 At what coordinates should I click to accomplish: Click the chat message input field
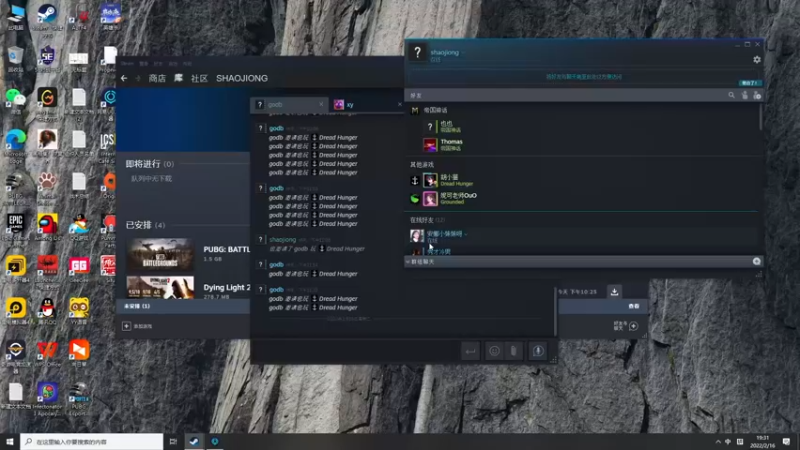click(x=356, y=351)
